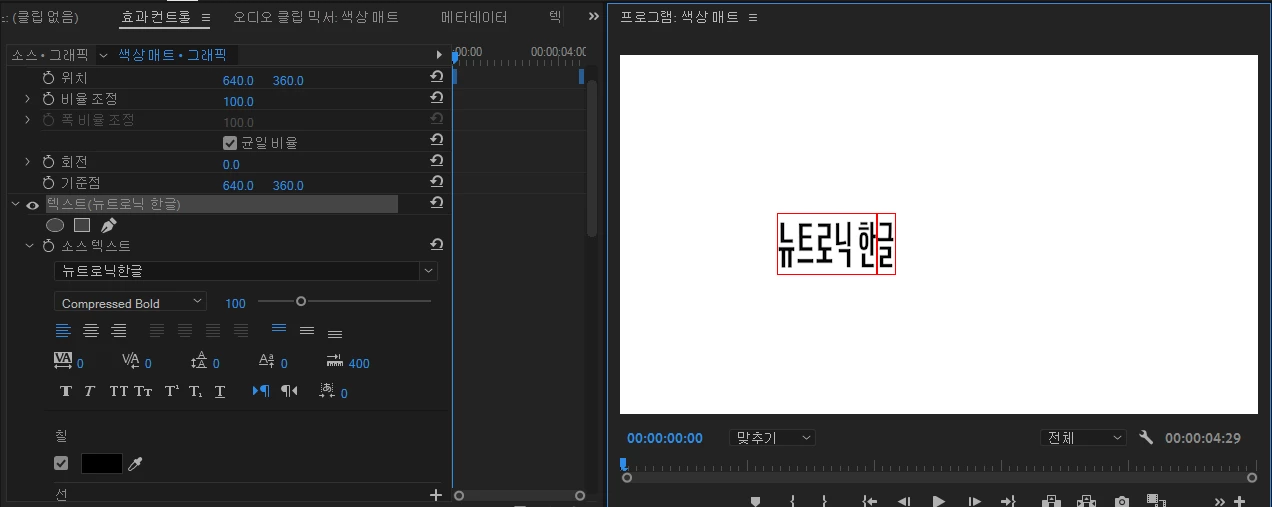
Task: Select the free draw bezier pen mask
Action: click(x=109, y=226)
